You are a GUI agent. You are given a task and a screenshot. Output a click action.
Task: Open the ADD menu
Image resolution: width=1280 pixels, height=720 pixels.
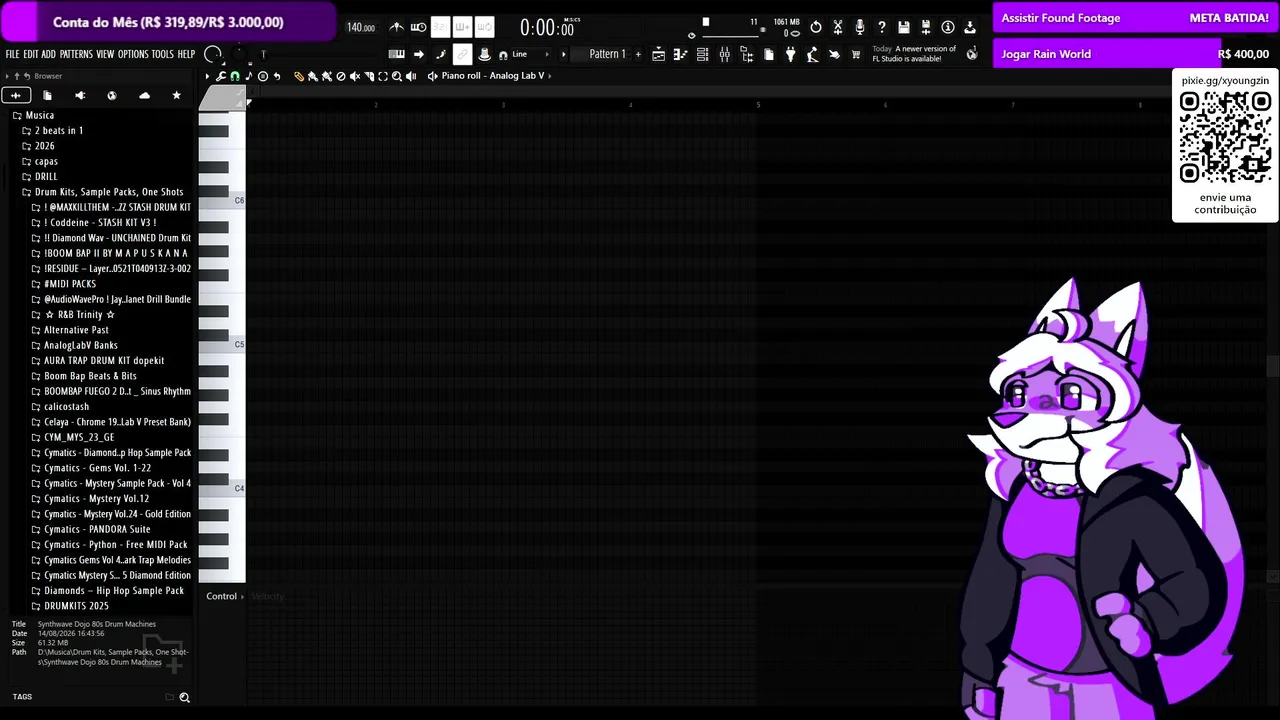[48, 54]
